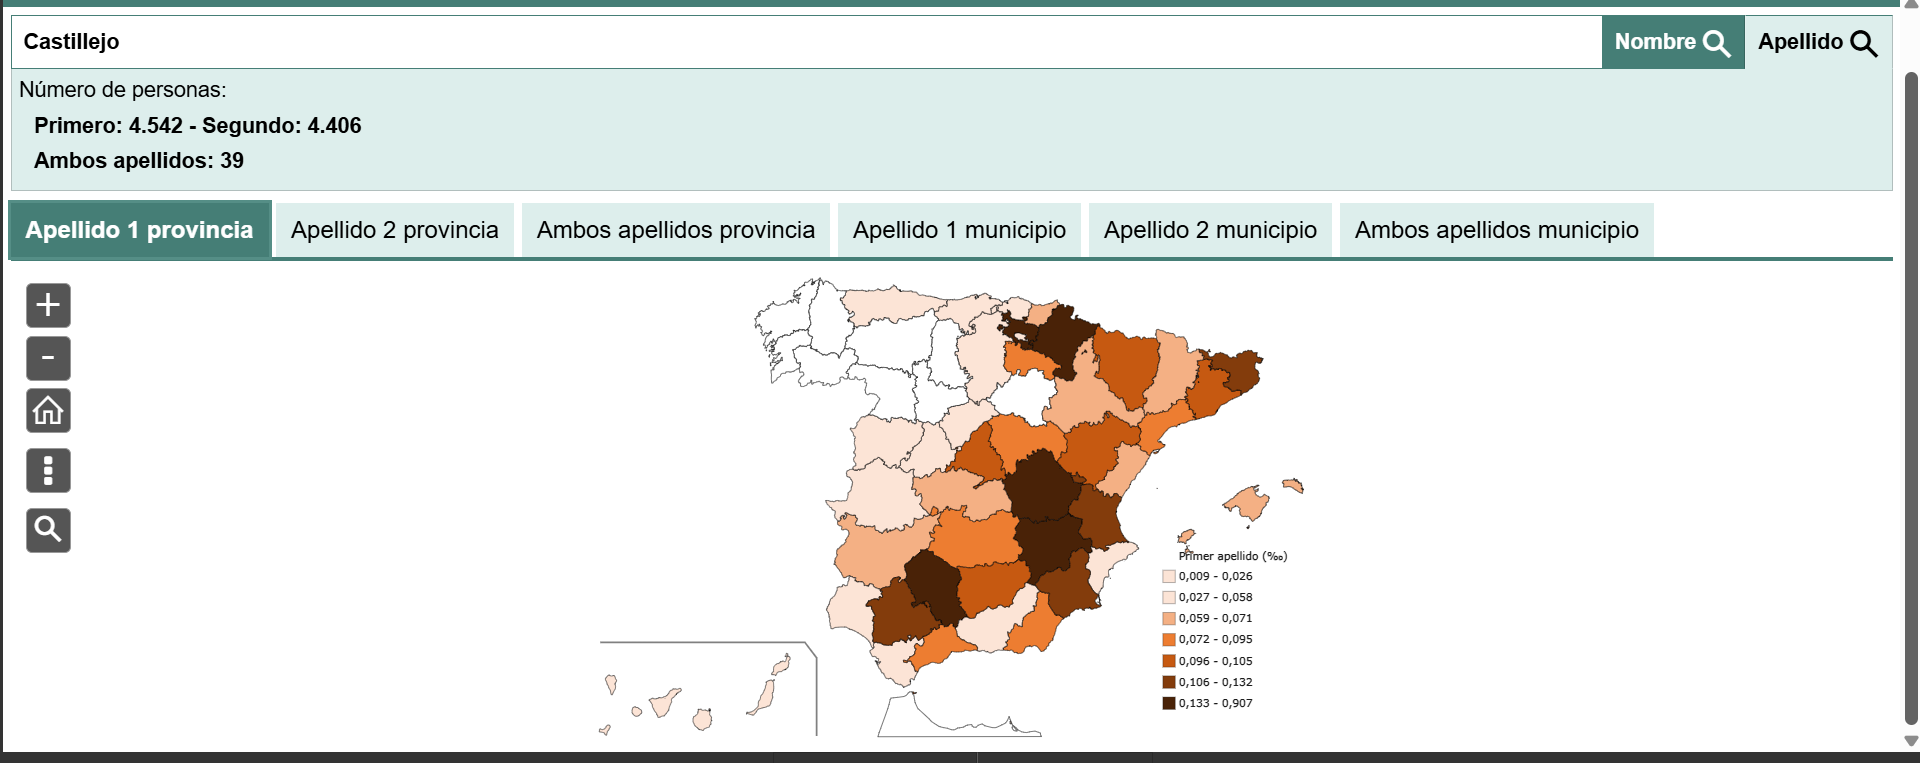Open Ambos apellidos provincia tab

pyautogui.click(x=675, y=230)
